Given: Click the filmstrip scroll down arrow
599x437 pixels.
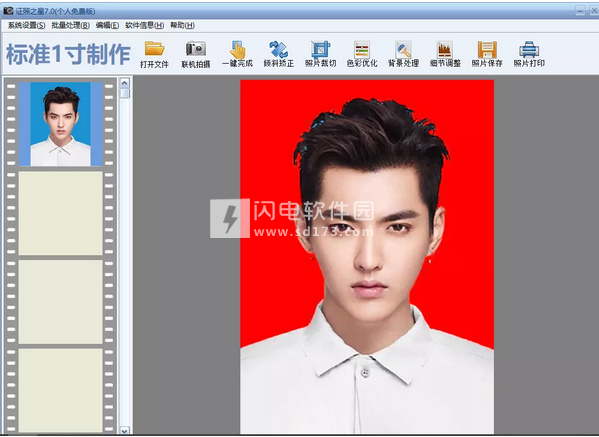Looking at the screenshot, I should tap(125, 430).
